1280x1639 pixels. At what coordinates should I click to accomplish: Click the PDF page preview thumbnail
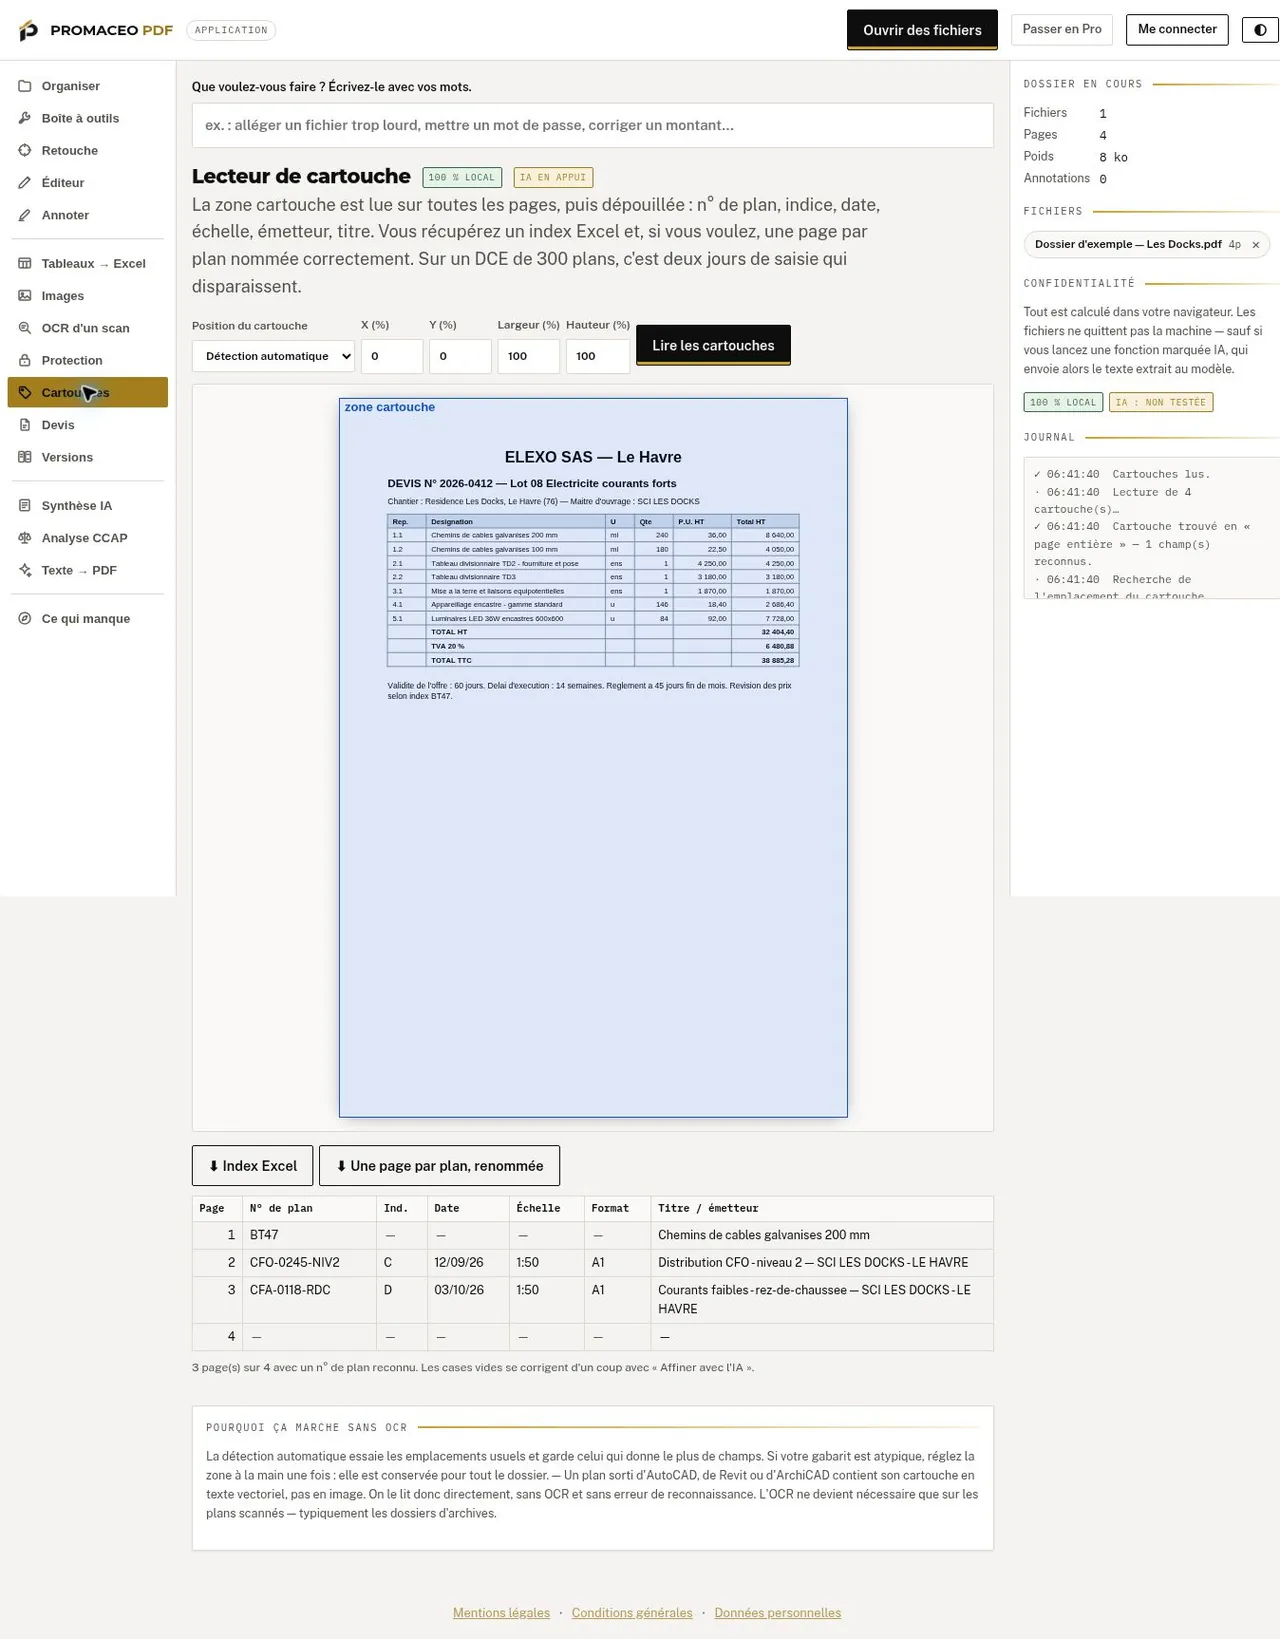(593, 758)
